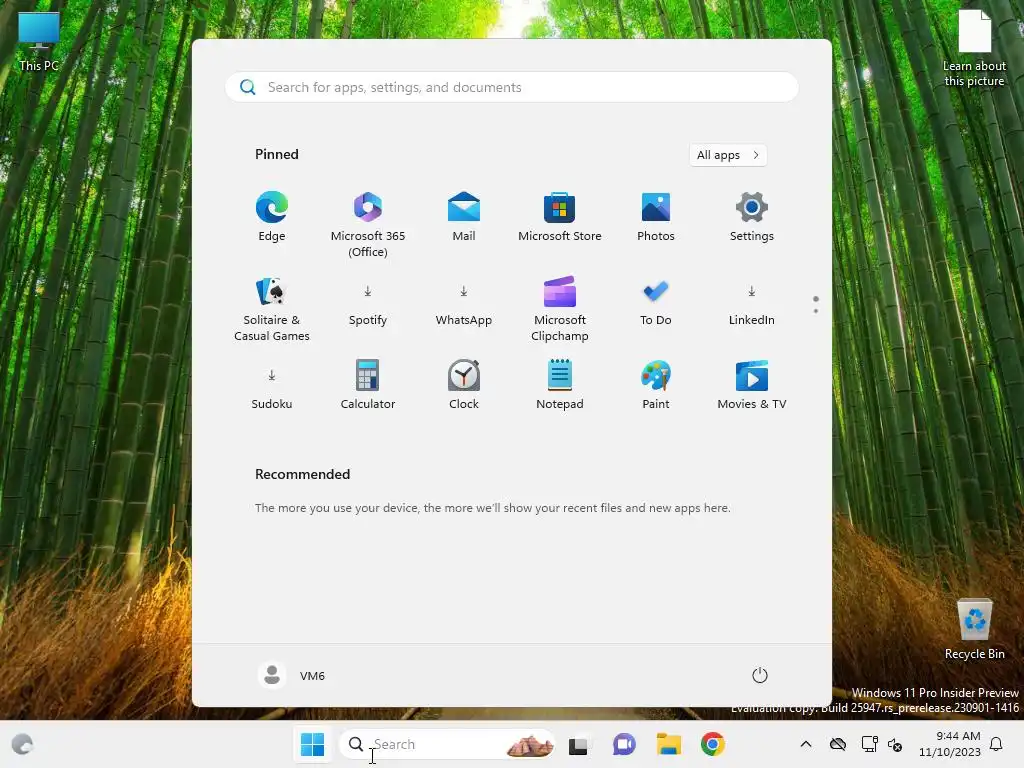This screenshot has height=768, width=1024.
Task: Select the Recycle Bin desktop icon
Action: [x=974, y=629]
